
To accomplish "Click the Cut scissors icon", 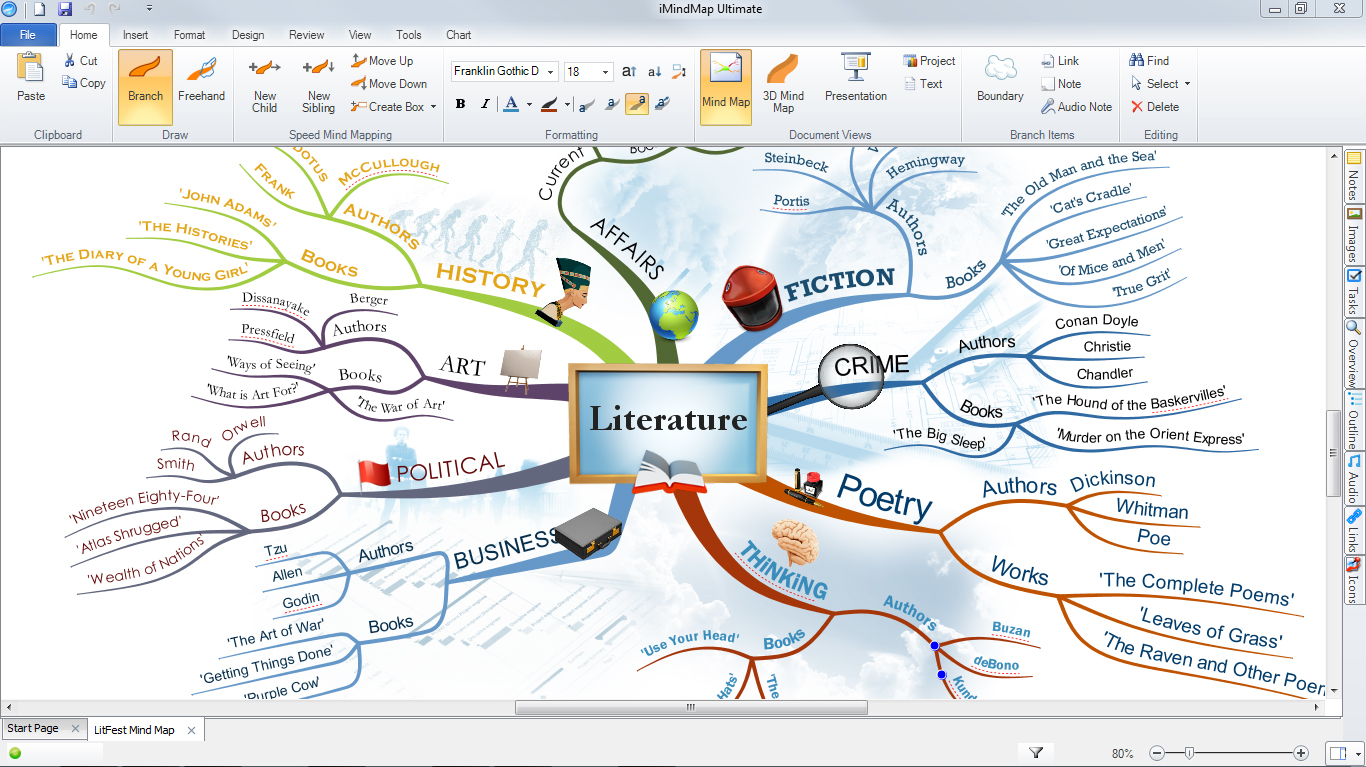I will pyautogui.click(x=70, y=61).
